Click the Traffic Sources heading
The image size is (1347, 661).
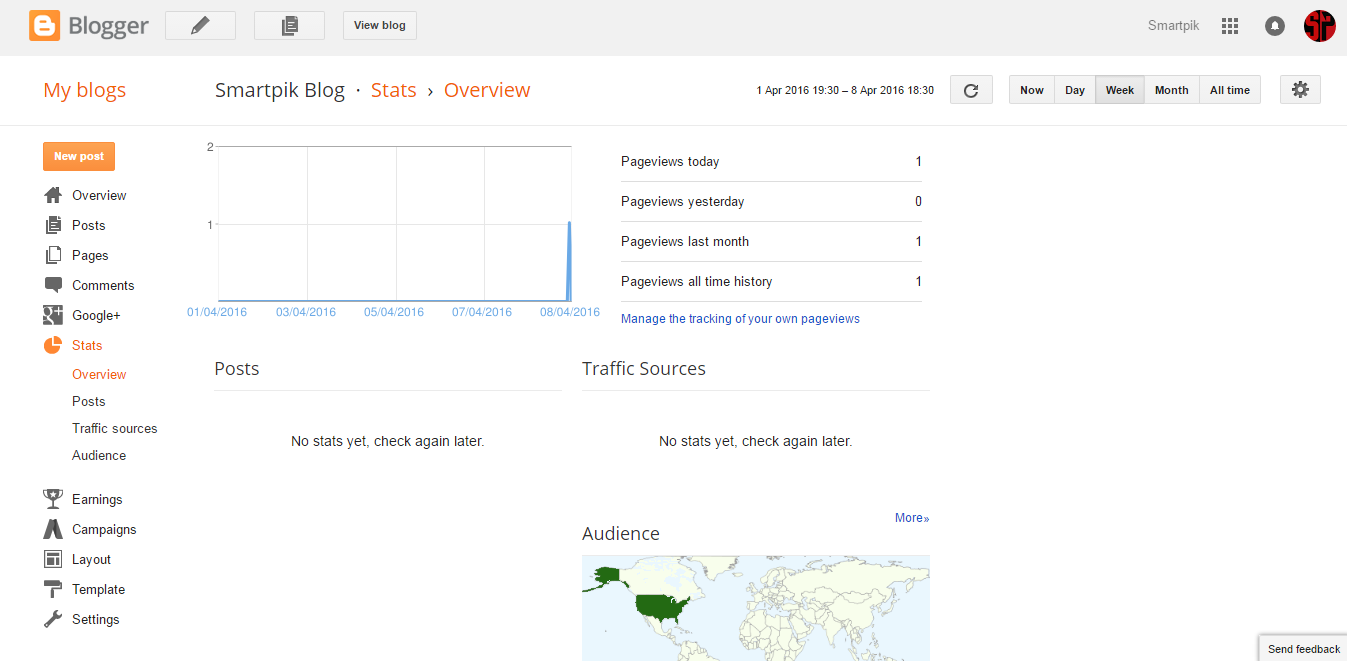click(x=644, y=369)
